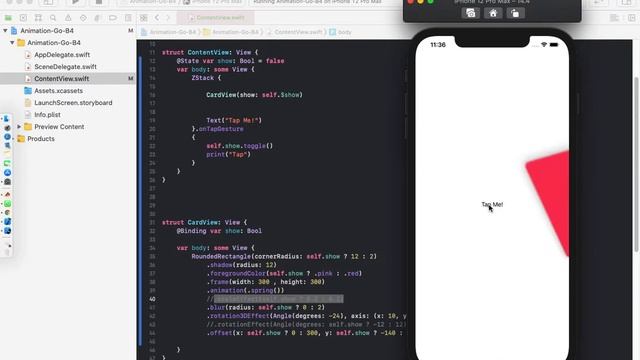Run the app with the play button
Image resolution: width=640 pixels, height=360 pixels.
(x=76, y=2)
